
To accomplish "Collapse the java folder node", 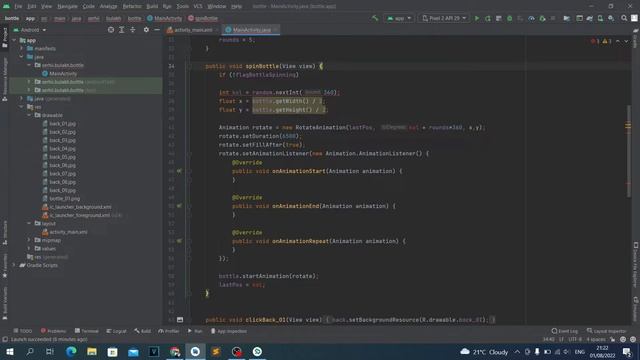I will click(22, 57).
